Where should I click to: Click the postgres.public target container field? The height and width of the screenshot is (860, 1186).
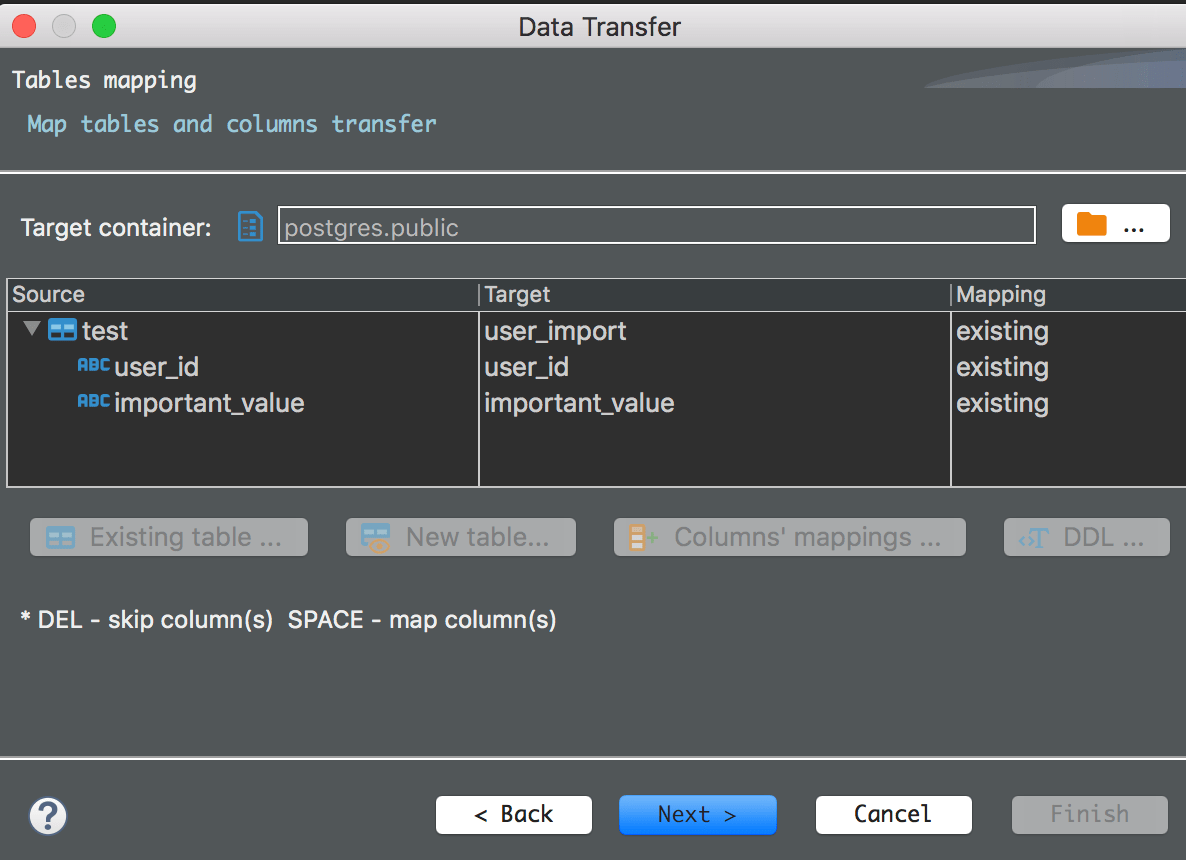[657, 225]
